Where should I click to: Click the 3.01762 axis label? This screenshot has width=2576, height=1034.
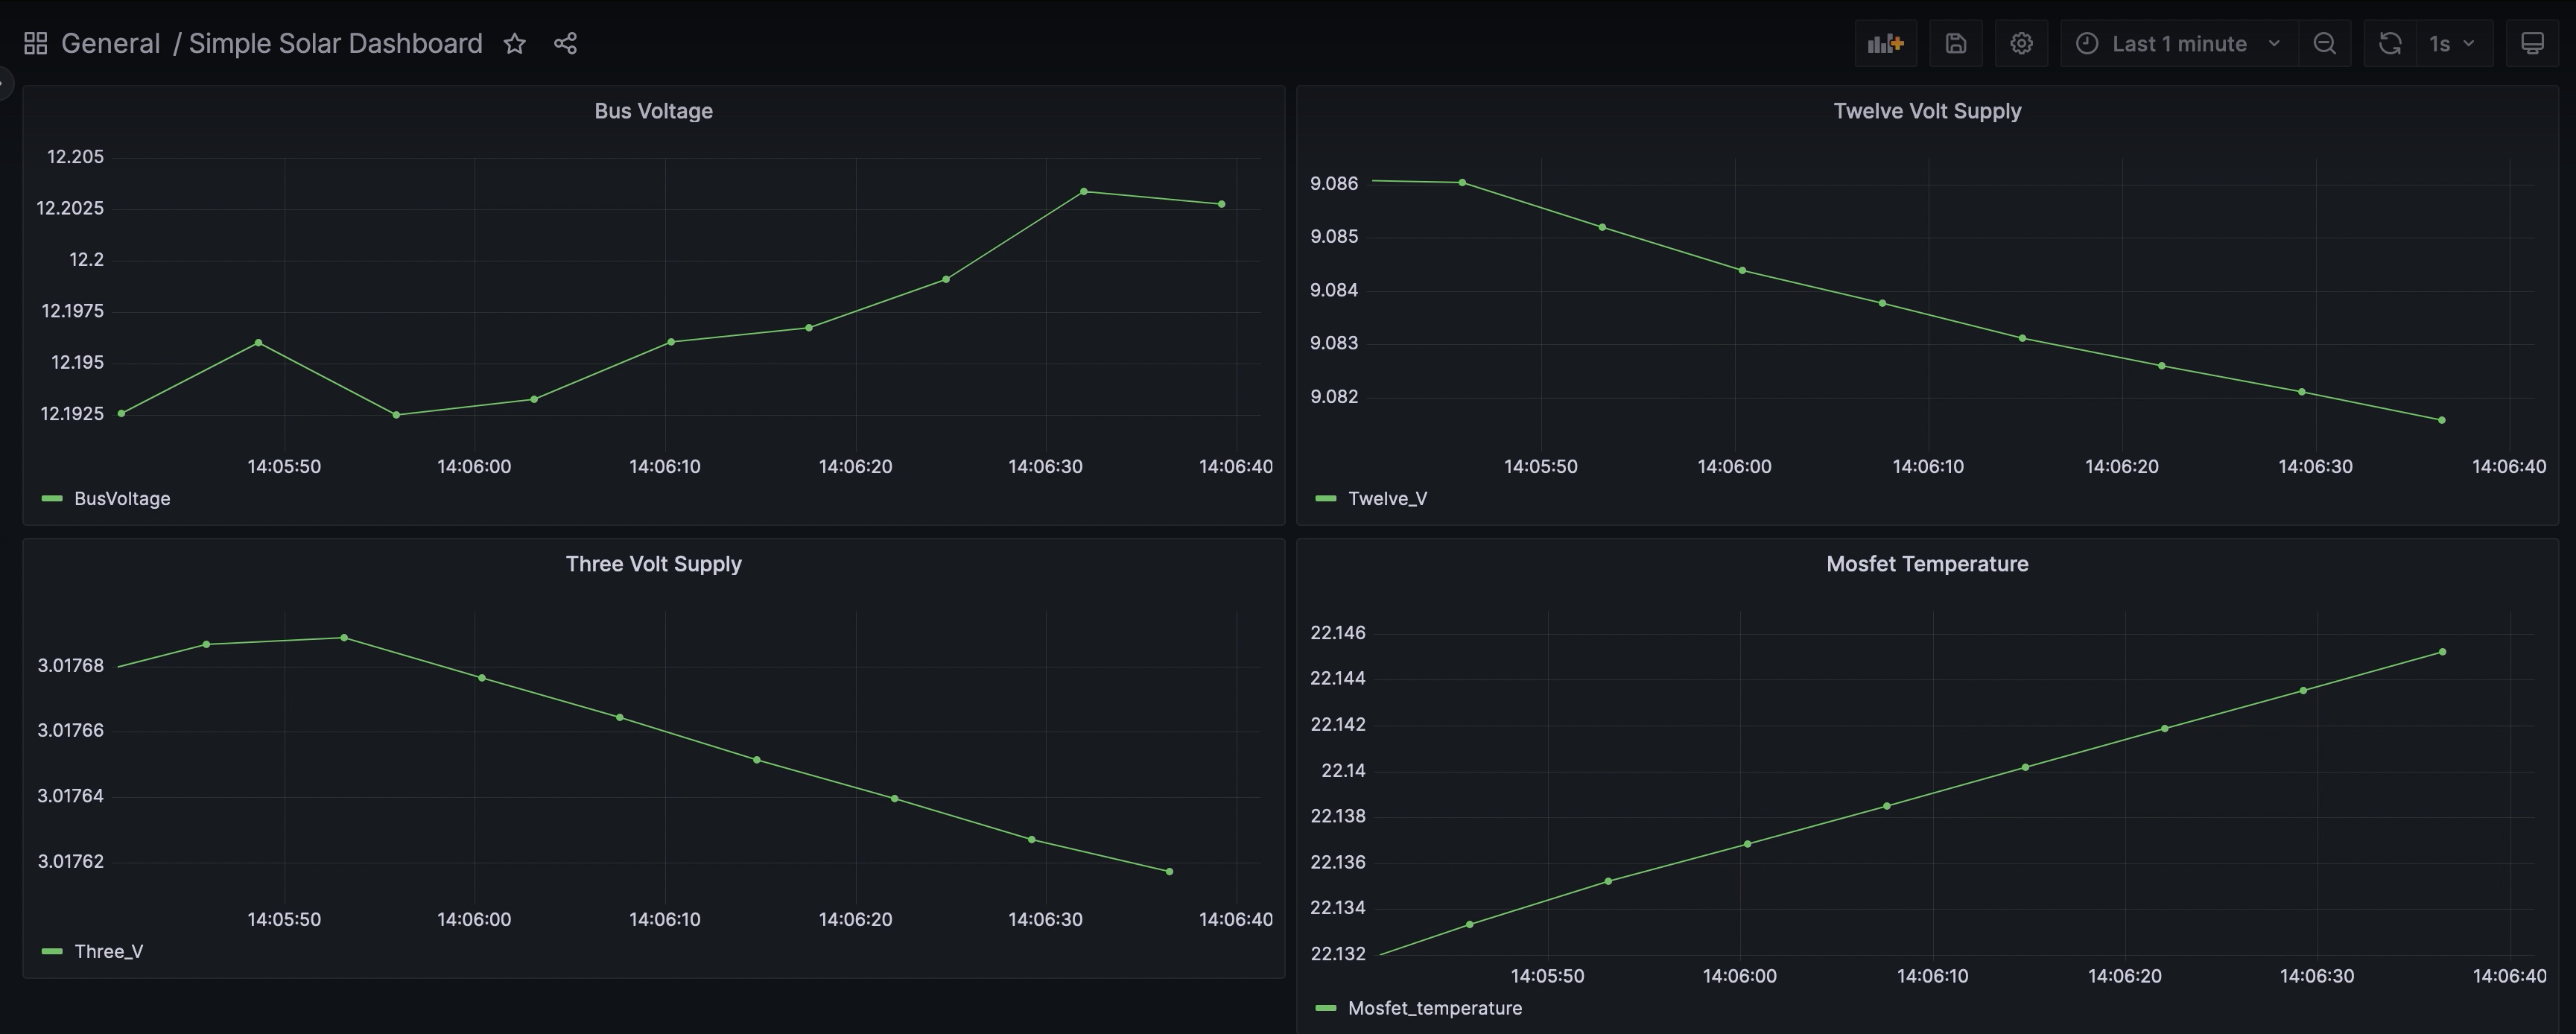(x=70, y=861)
